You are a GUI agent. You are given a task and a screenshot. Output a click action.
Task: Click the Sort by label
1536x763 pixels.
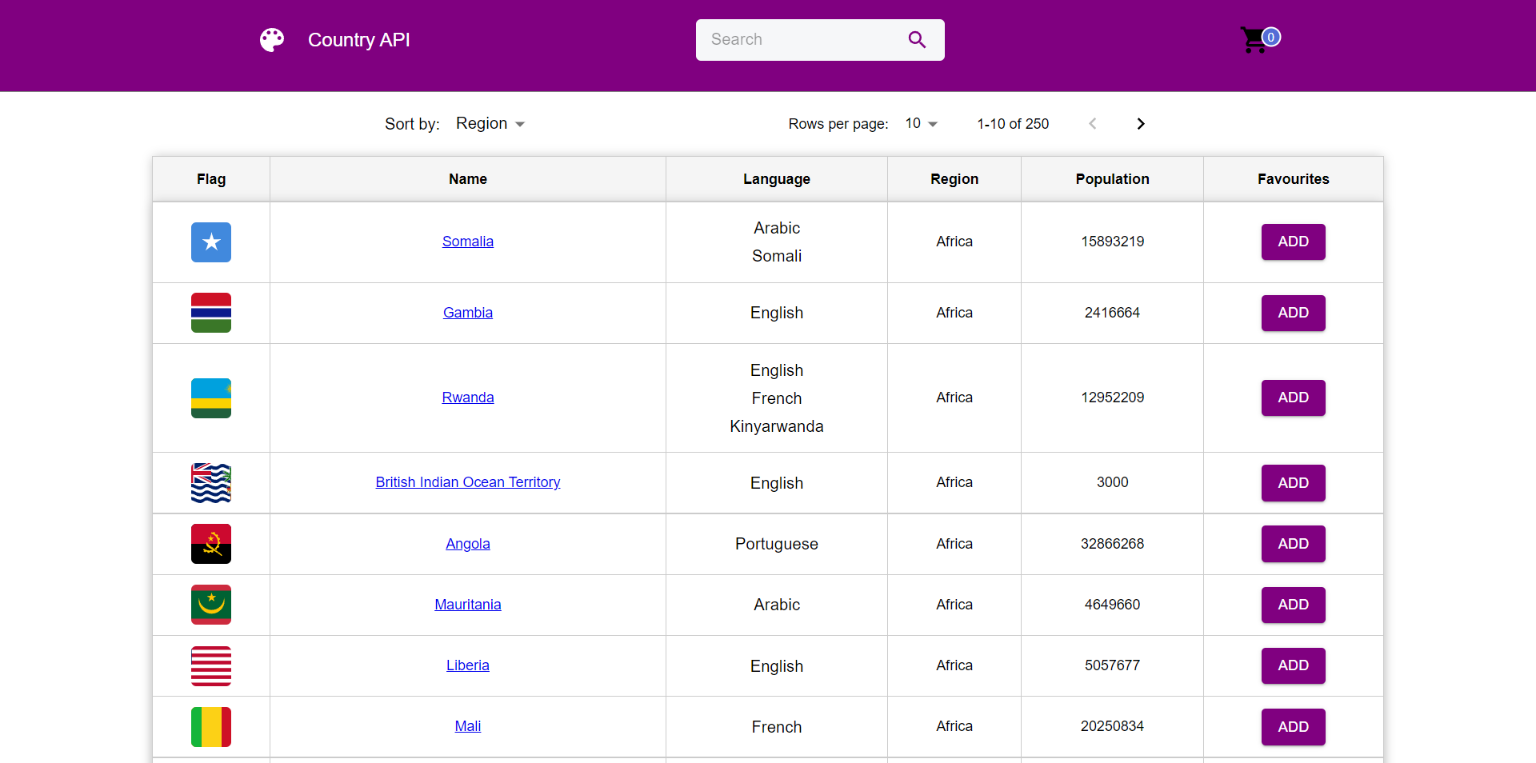(412, 124)
